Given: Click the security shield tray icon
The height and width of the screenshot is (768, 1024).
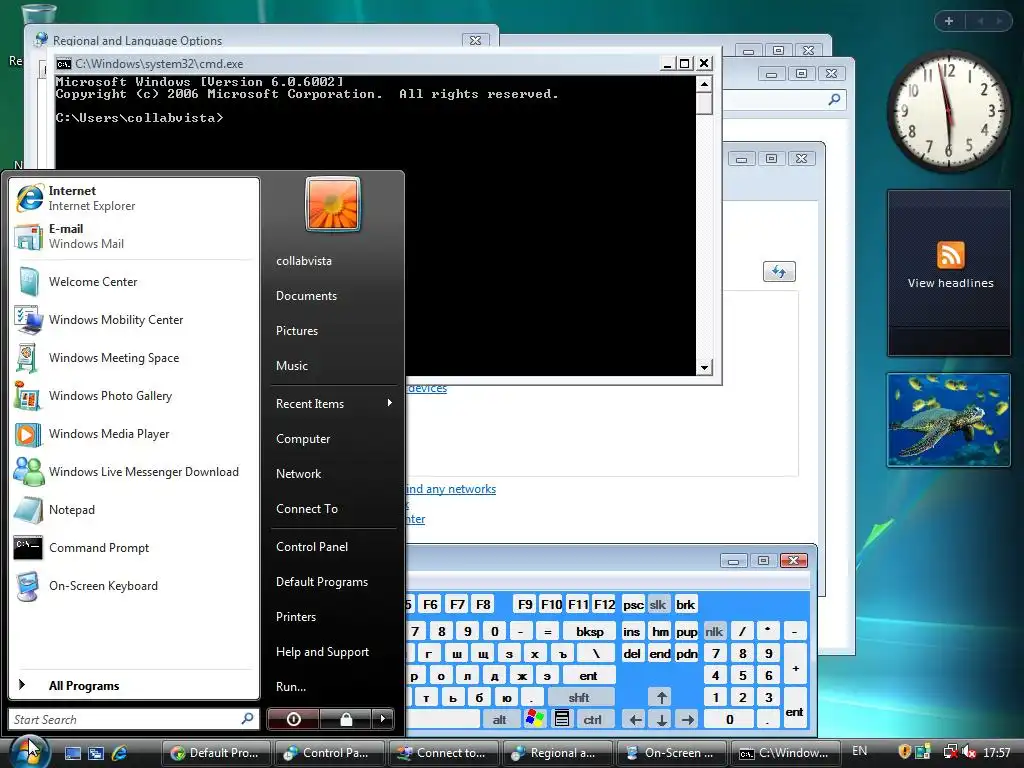Looking at the screenshot, I should click(x=904, y=752).
